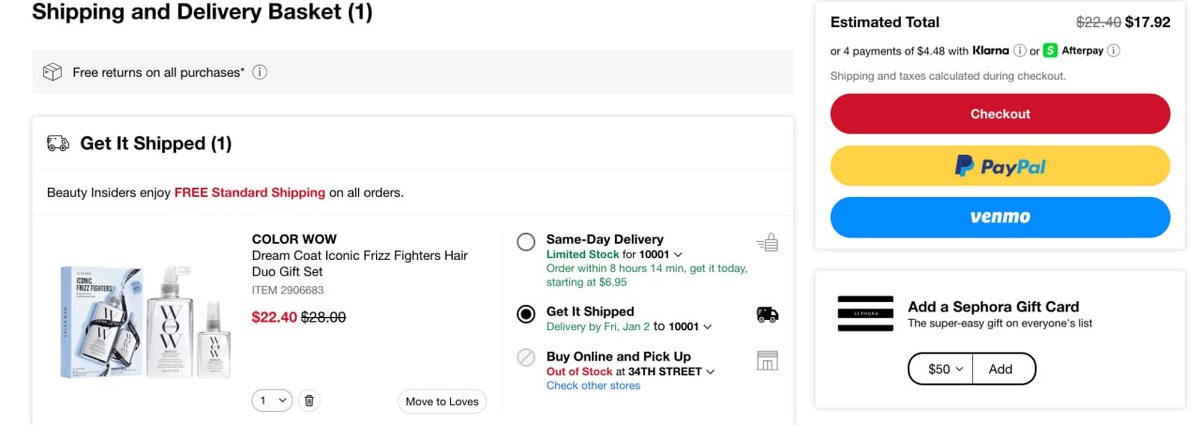Click disabled Buy Online and Pick Up option
The width and height of the screenshot is (1200, 425).
point(526,358)
